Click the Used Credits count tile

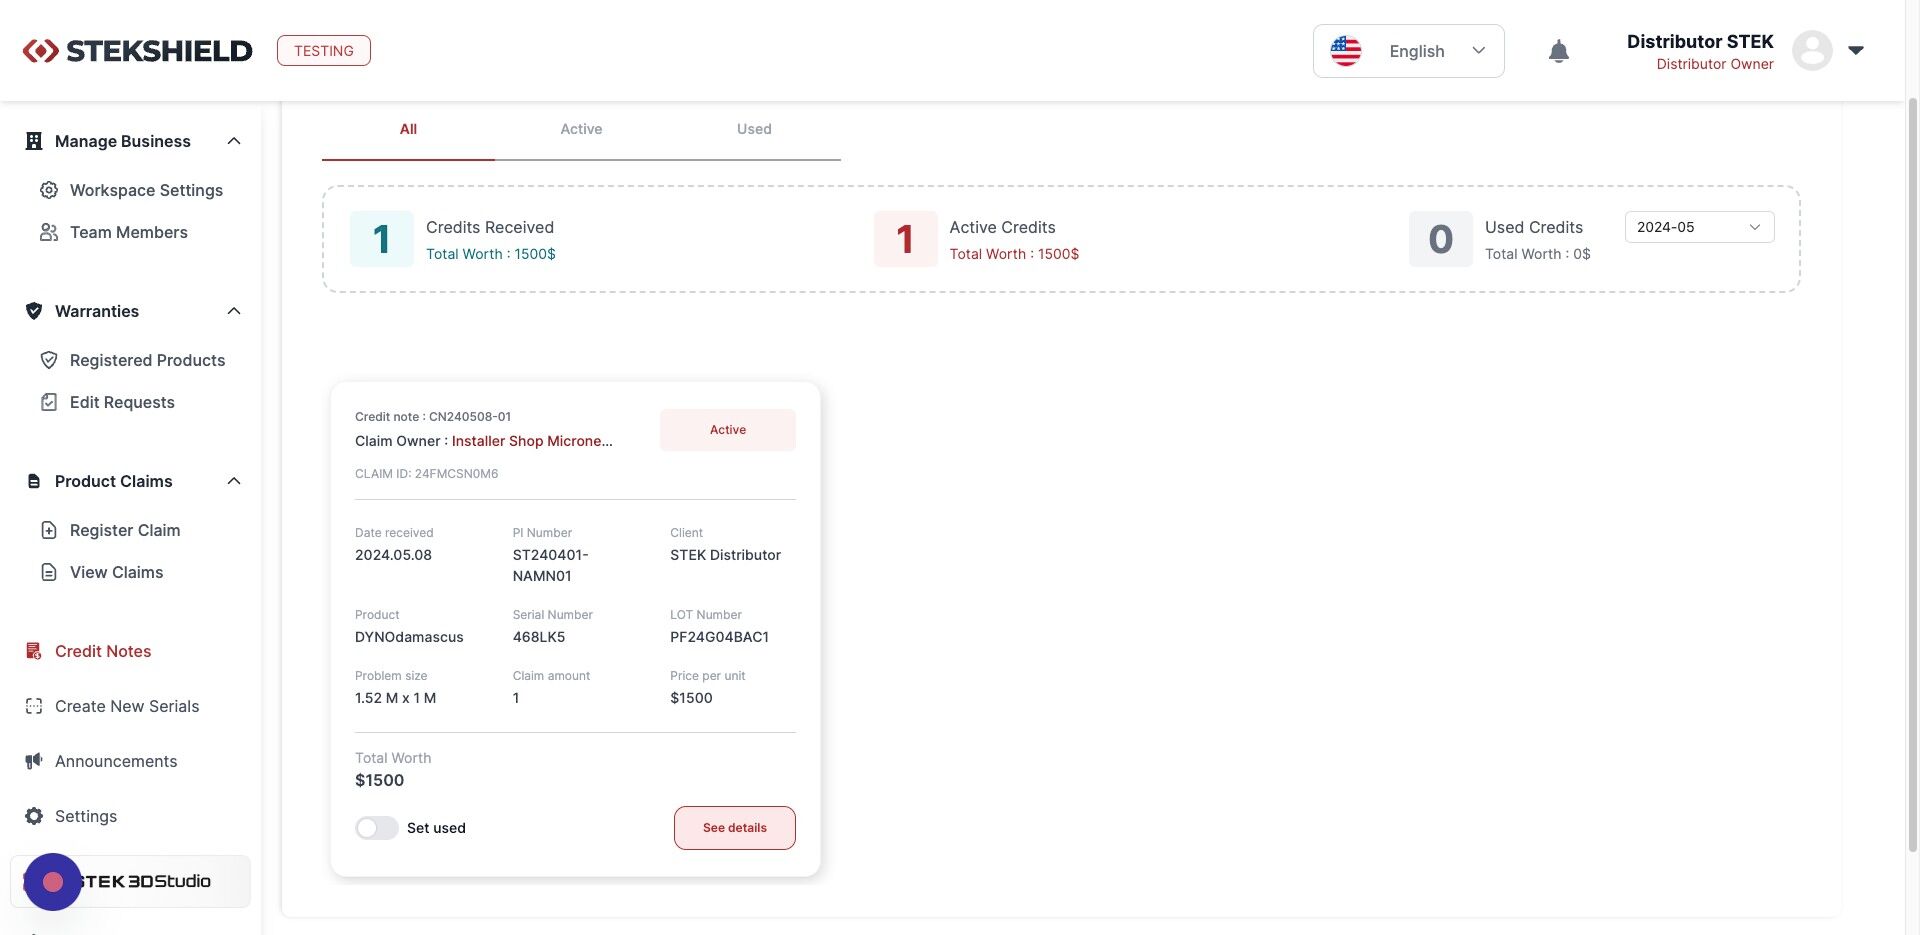pos(1441,239)
